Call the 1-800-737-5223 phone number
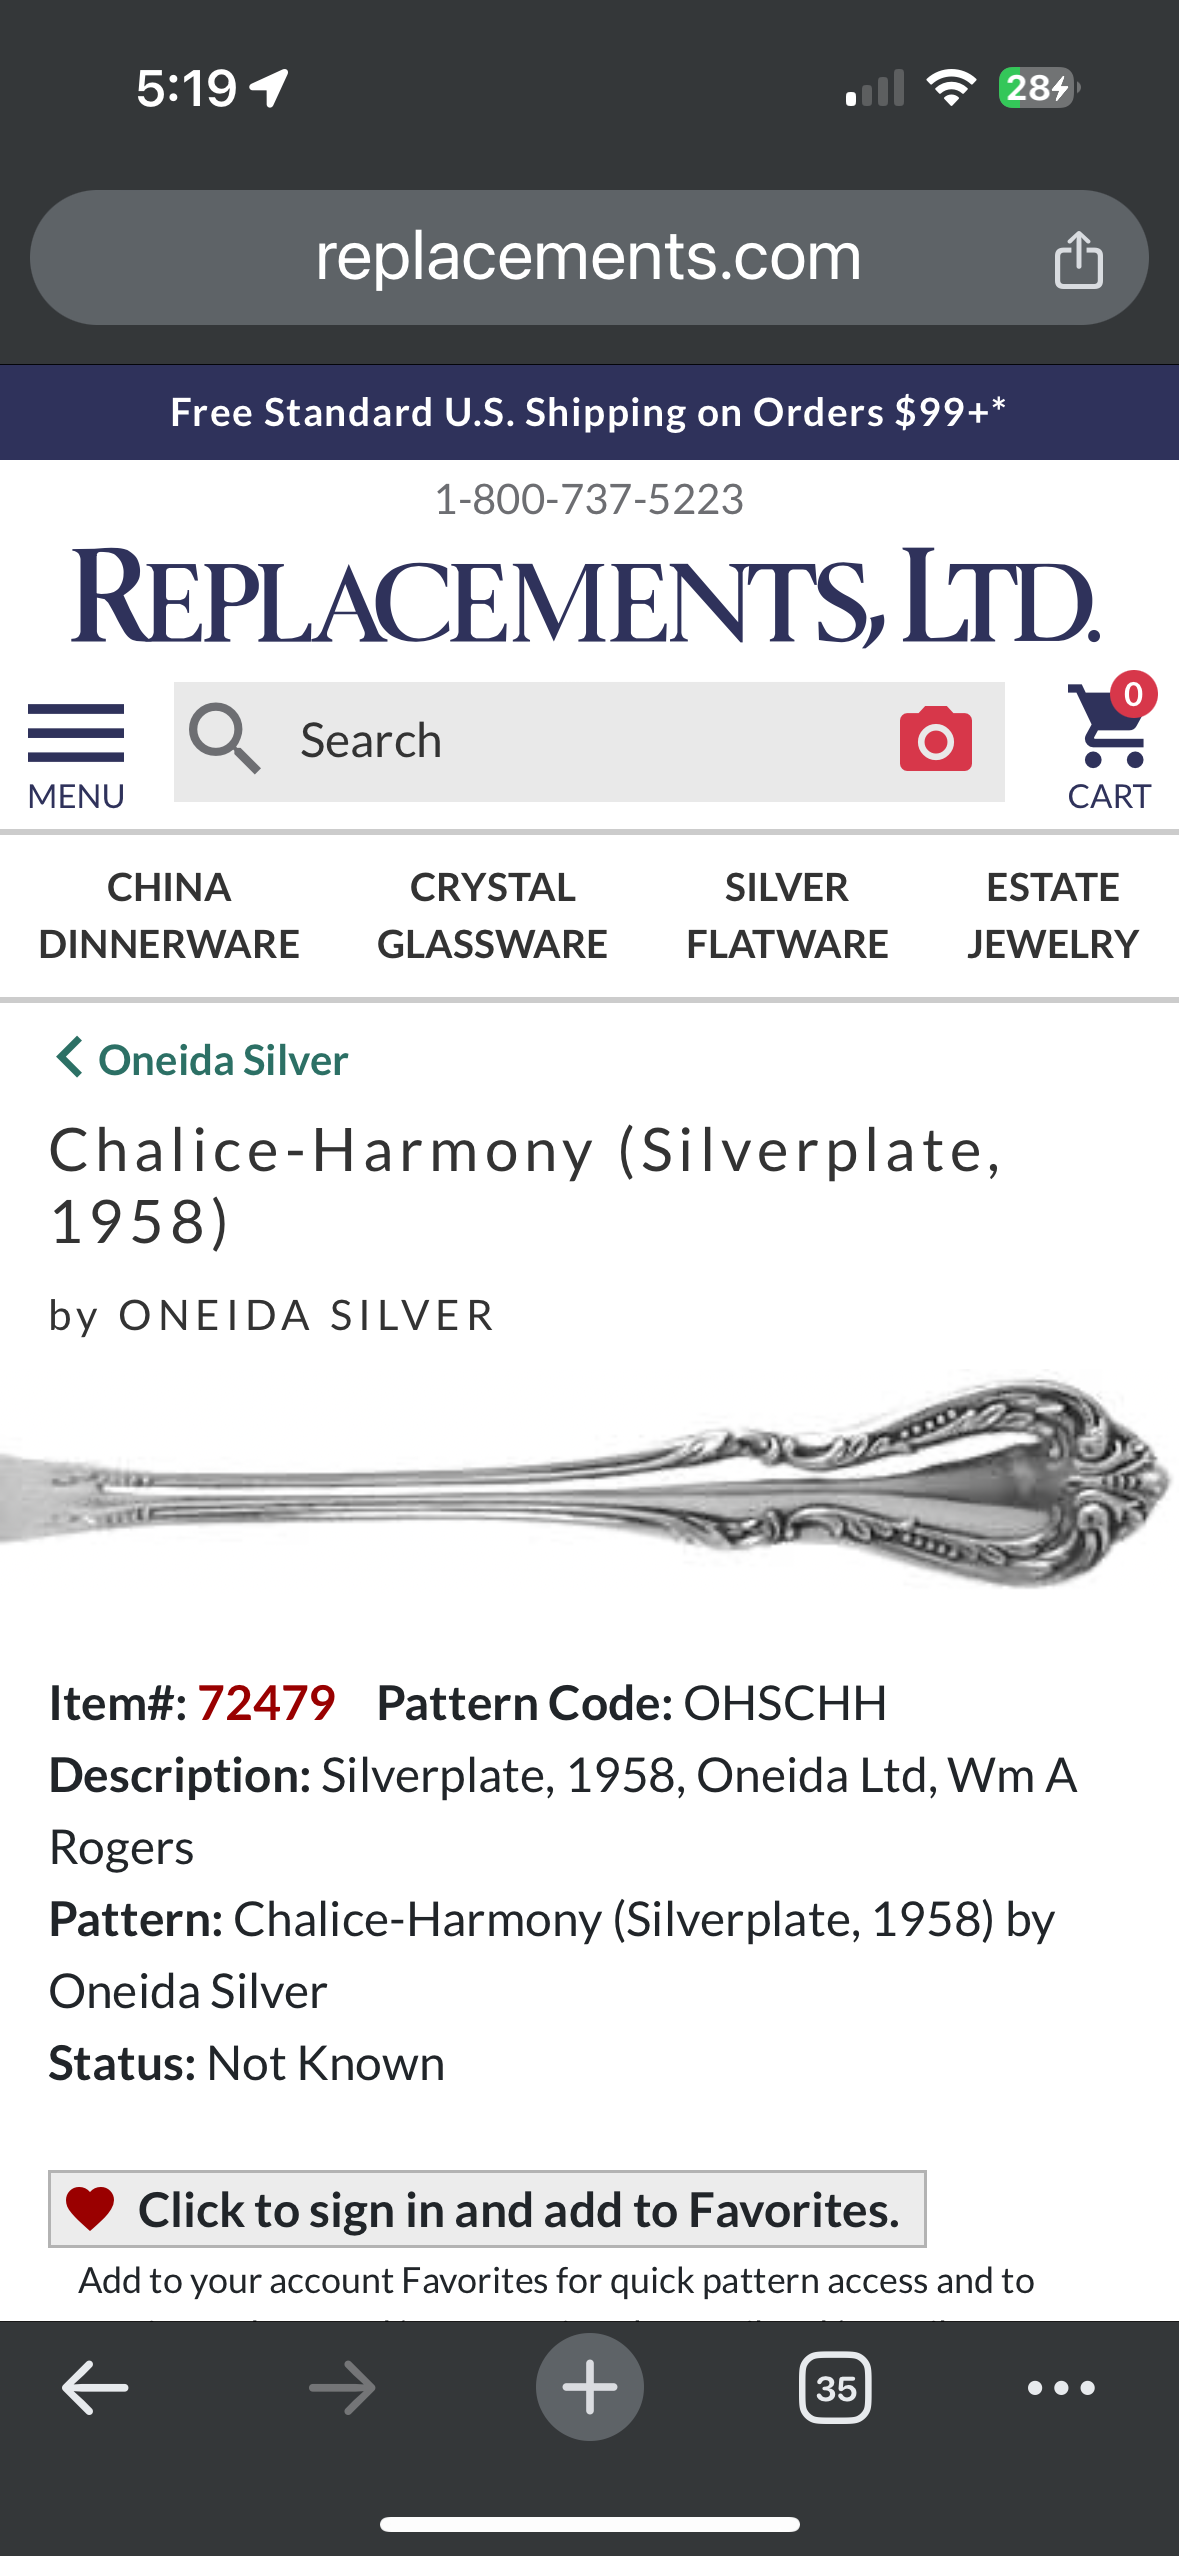Image resolution: width=1179 pixels, height=2556 pixels. (x=589, y=499)
